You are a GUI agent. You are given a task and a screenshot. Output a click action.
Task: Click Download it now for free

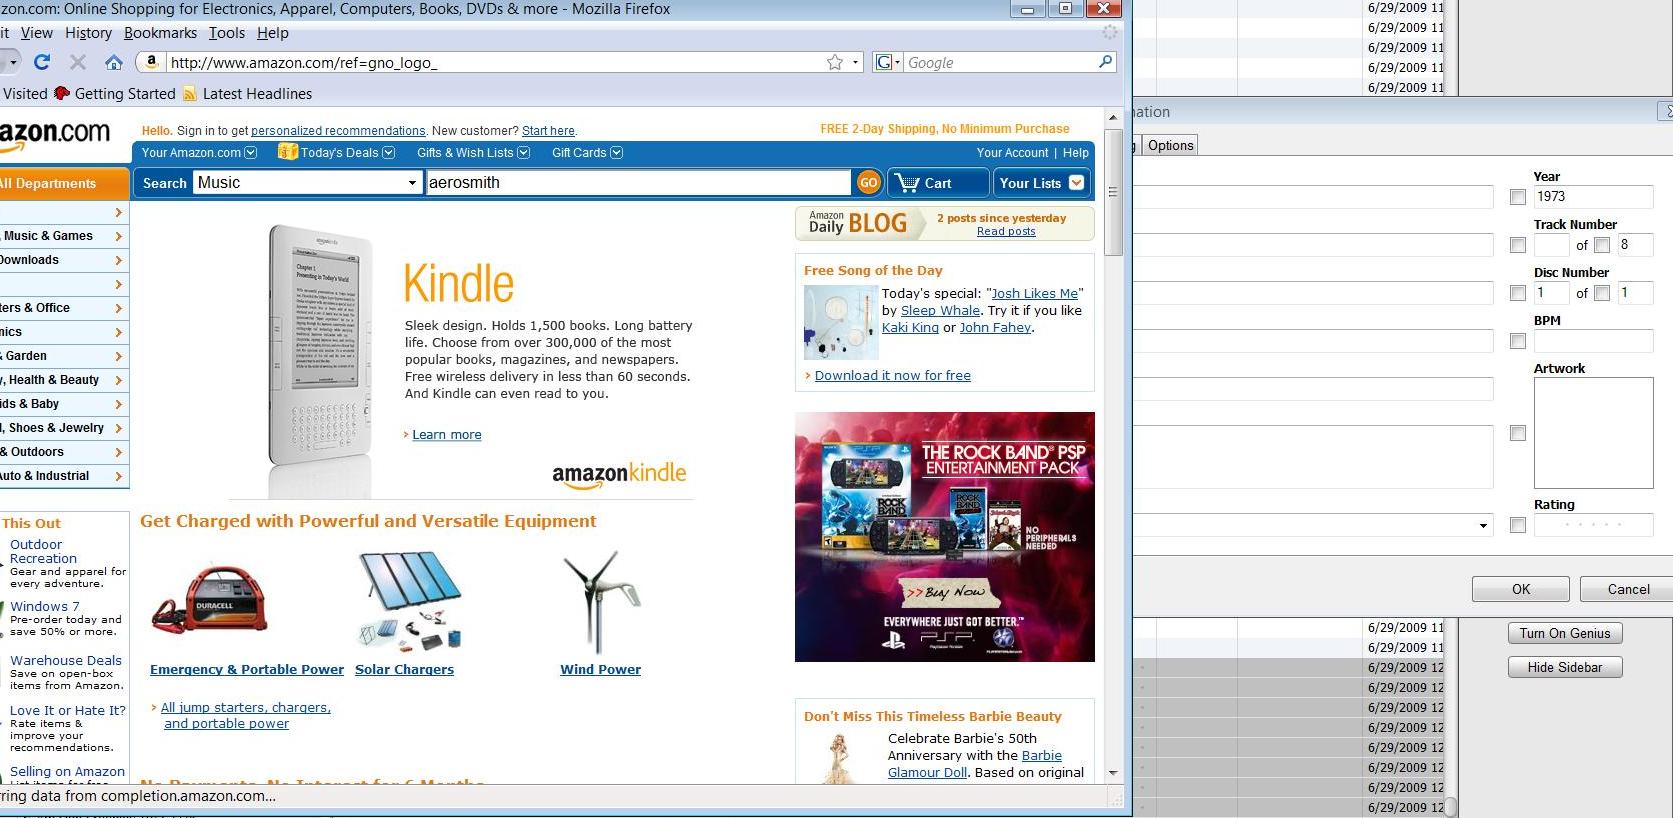coord(893,376)
